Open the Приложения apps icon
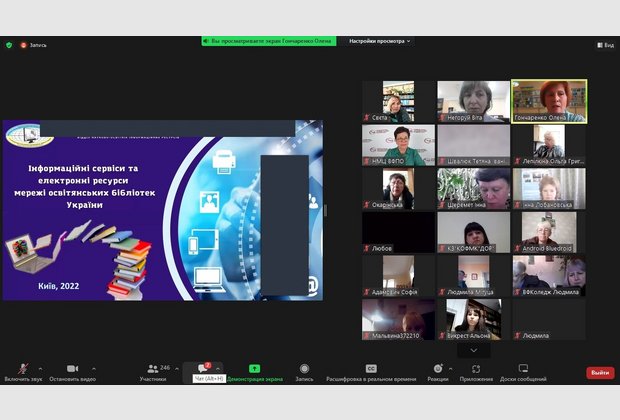 (x=476, y=369)
